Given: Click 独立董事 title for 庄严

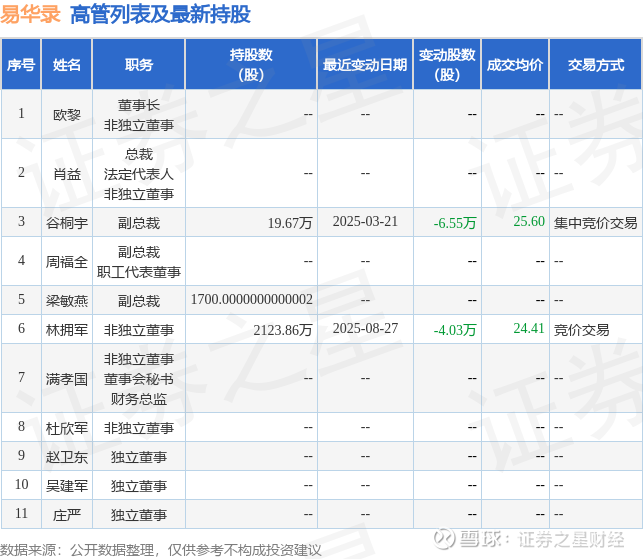Looking at the screenshot, I should click(x=139, y=515).
